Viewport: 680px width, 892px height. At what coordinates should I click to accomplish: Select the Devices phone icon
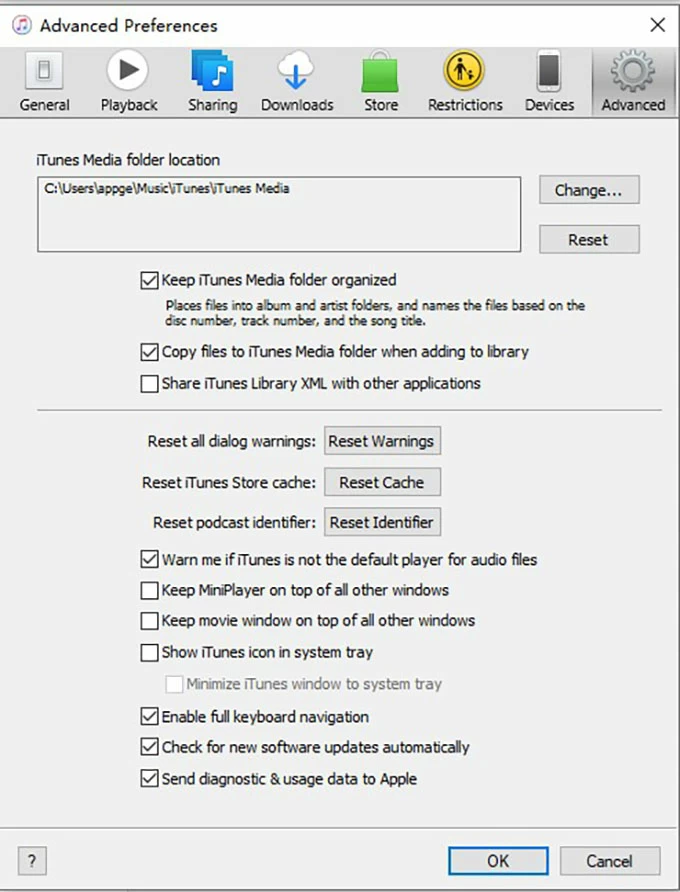pos(549,73)
